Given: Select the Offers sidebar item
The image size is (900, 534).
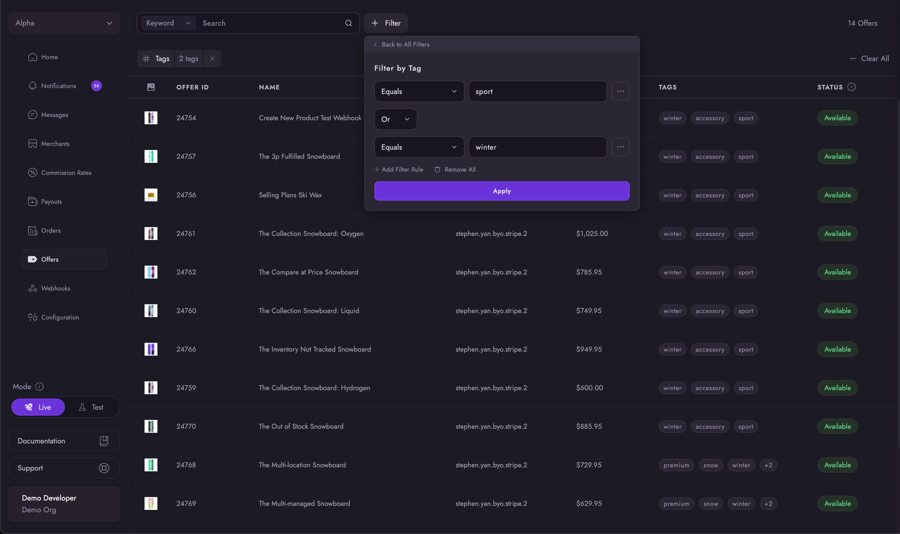Looking at the screenshot, I should pos(64,260).
